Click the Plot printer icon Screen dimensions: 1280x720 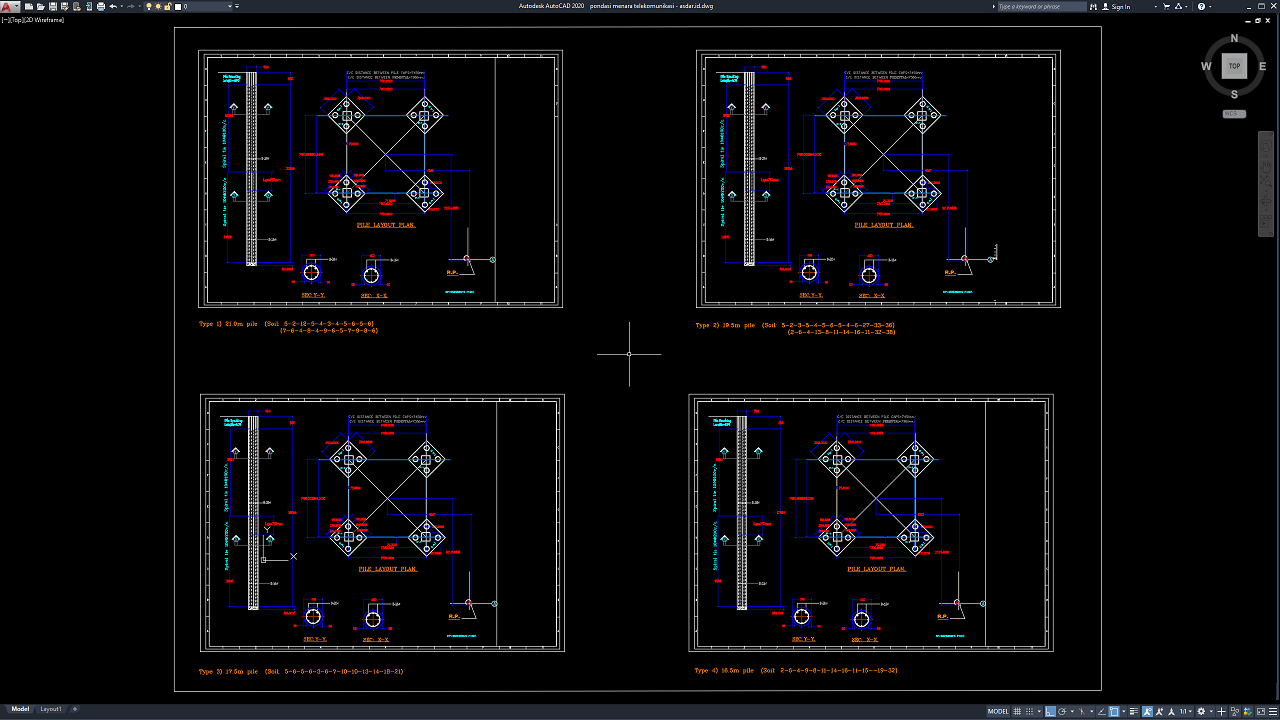point(101,6)
